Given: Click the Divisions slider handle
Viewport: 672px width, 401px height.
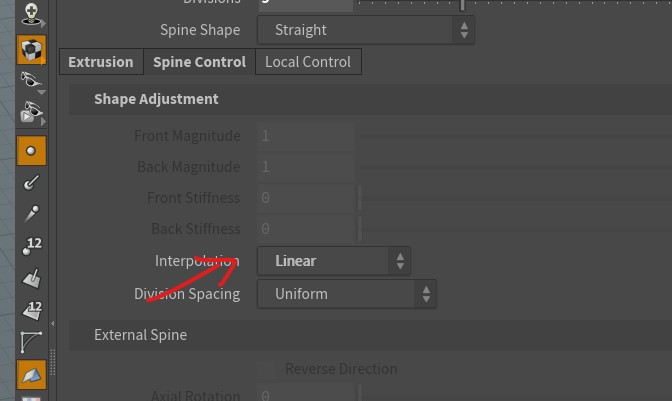Looking at the screenshot, I should pos(462,5).
